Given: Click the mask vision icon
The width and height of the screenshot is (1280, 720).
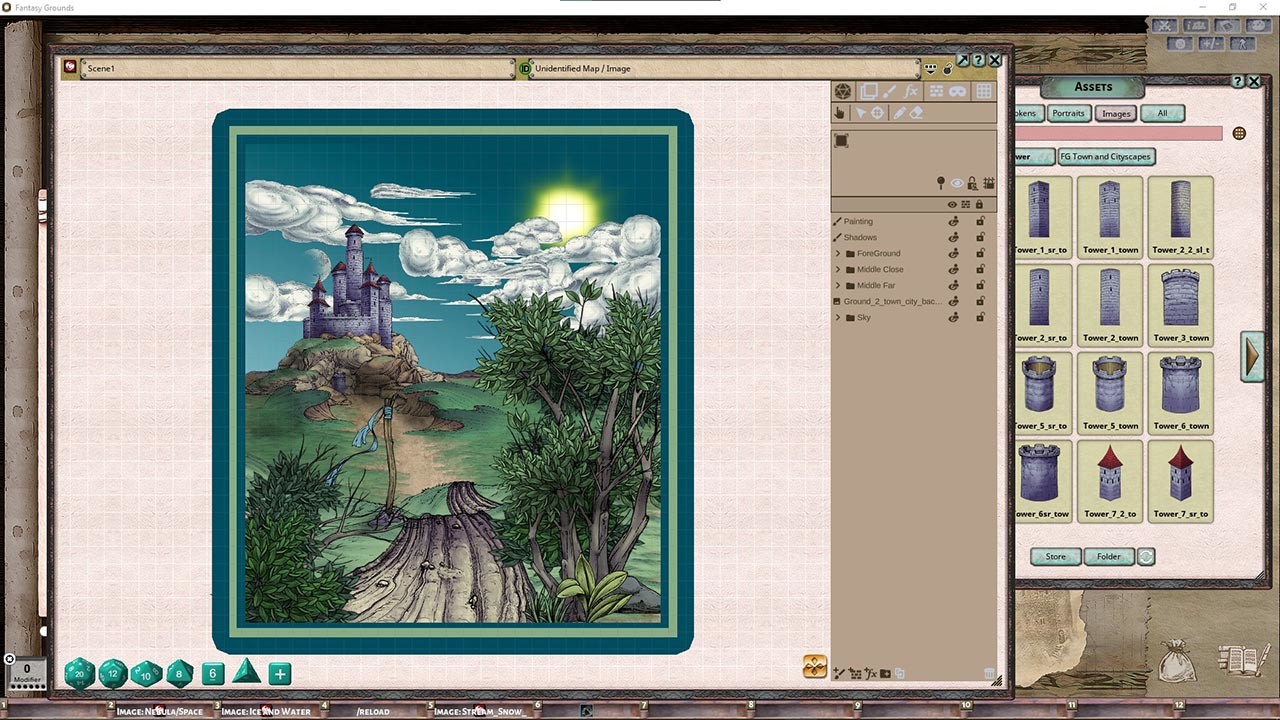Looking at the screenshot, I should [958, 91].
